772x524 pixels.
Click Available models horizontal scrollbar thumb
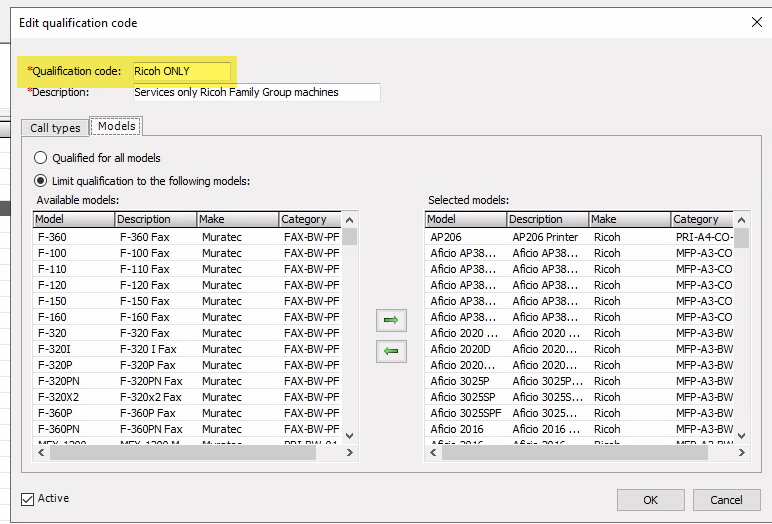[183, 453]
